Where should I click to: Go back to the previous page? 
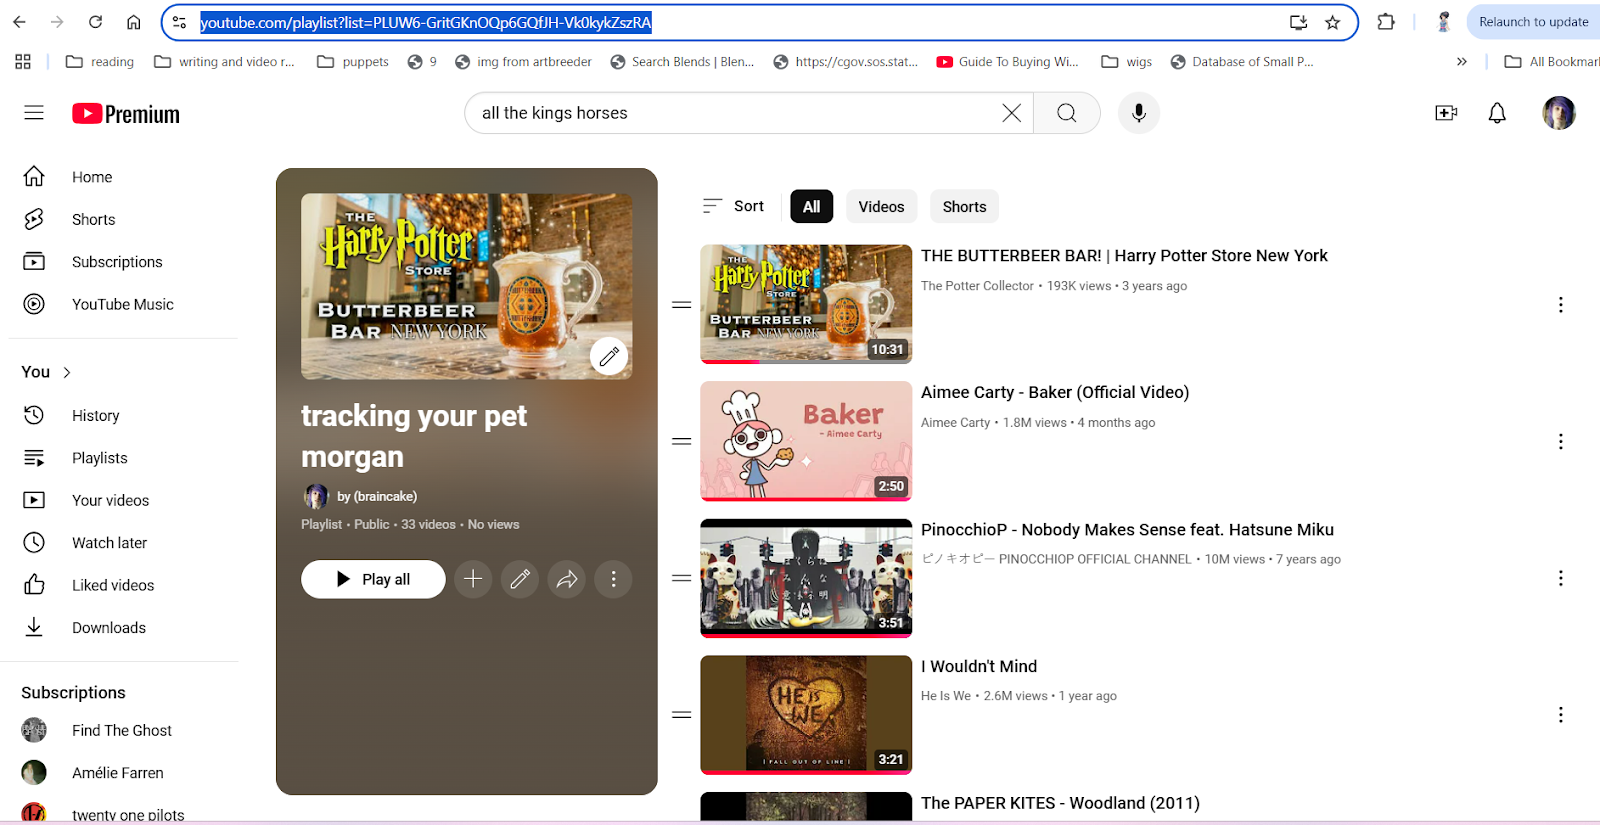pos(19,22)
